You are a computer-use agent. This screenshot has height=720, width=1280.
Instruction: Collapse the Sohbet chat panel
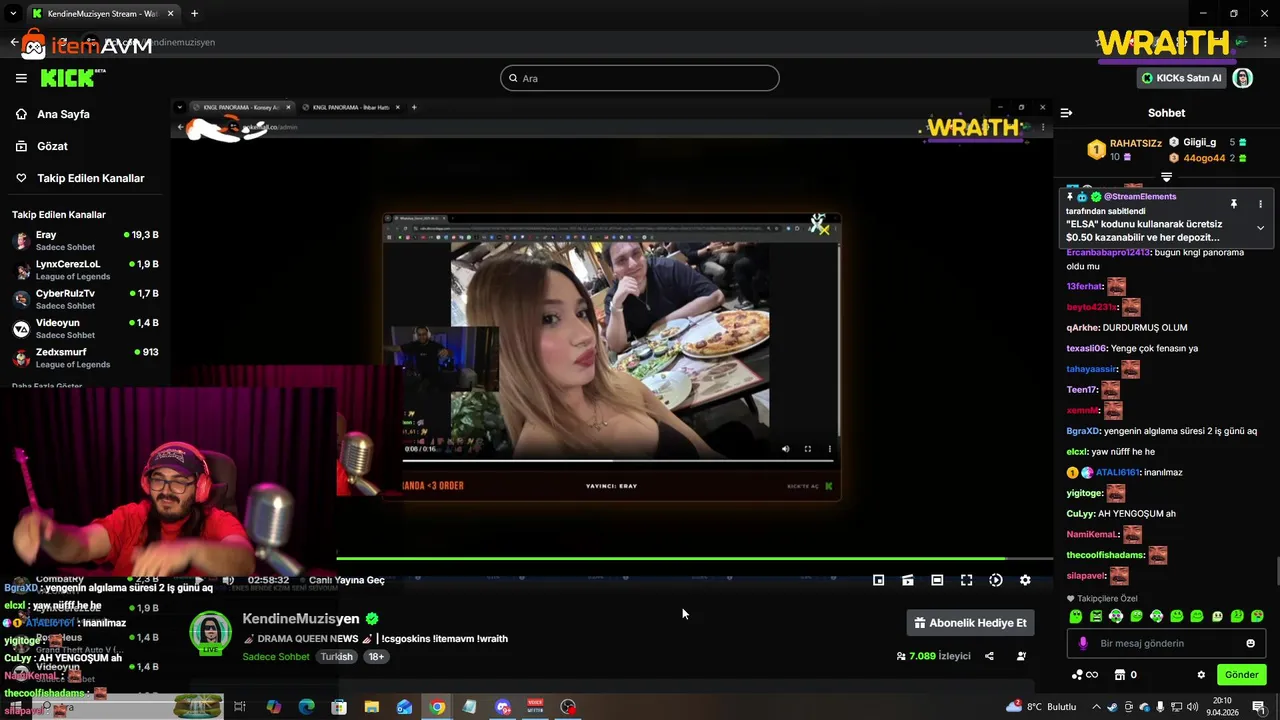click(1066, 113)
